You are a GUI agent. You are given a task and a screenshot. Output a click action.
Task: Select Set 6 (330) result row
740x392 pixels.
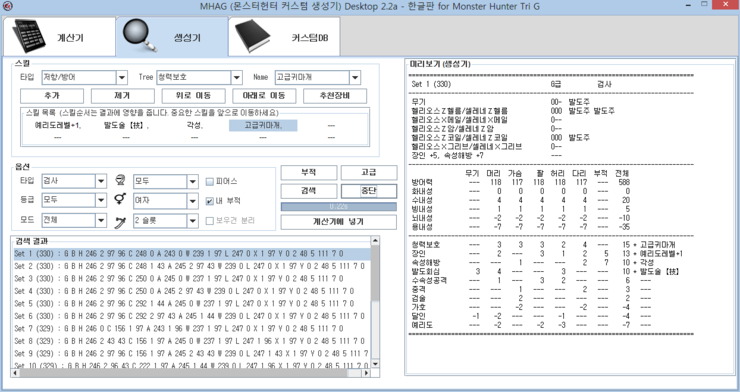click(192, 316)
